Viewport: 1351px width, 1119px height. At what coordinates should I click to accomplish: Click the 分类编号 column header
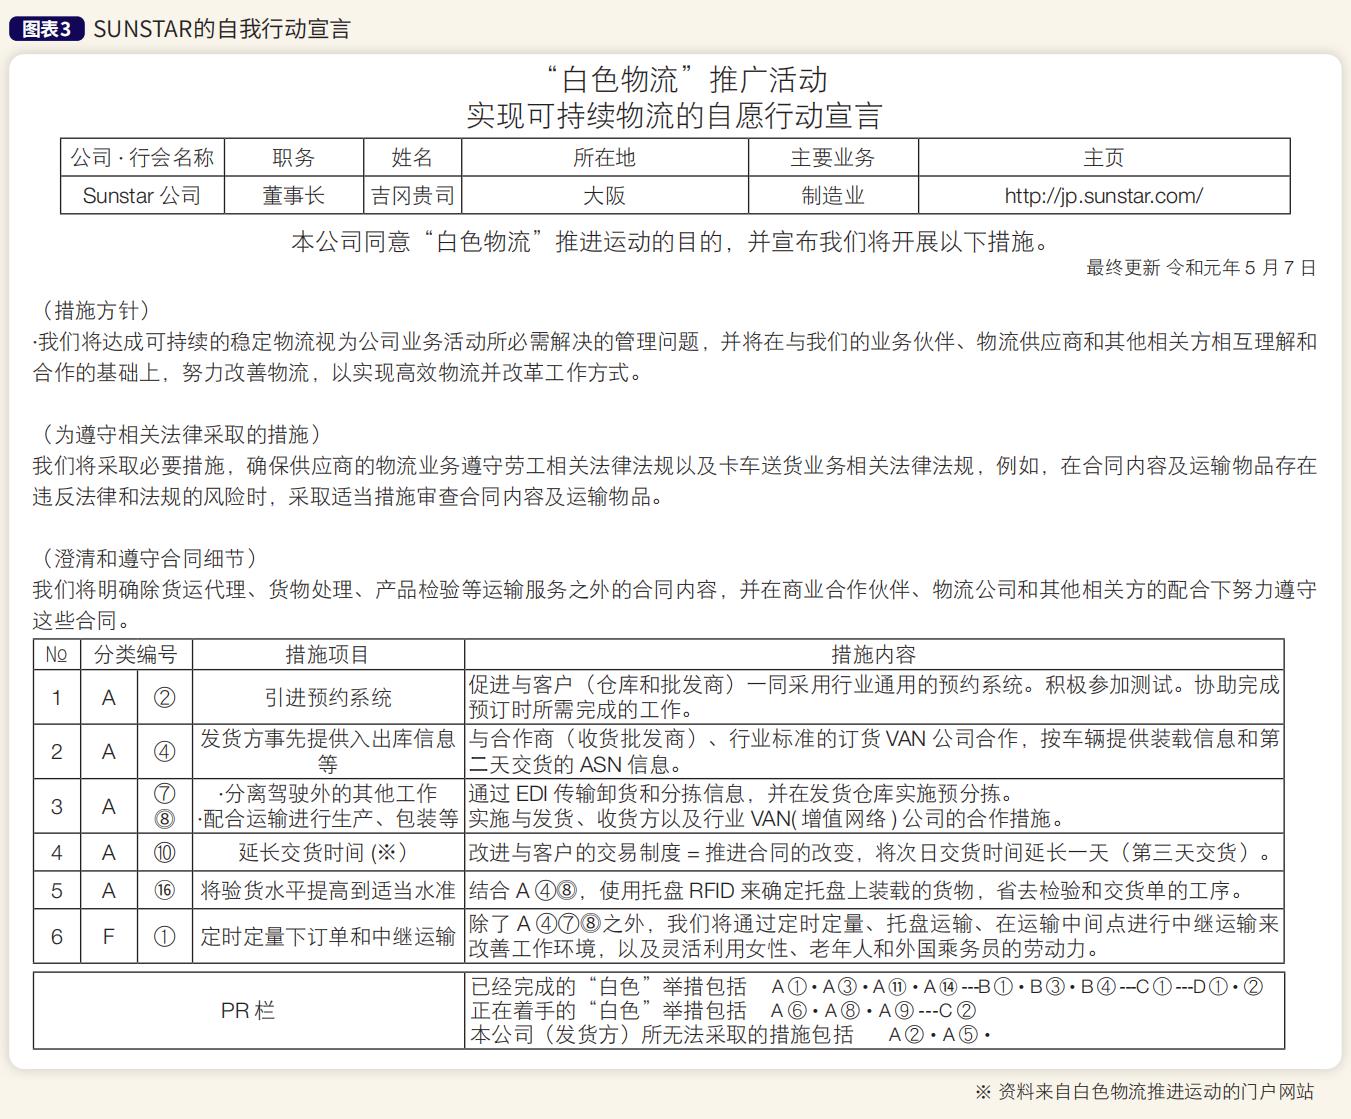(136, 655)
